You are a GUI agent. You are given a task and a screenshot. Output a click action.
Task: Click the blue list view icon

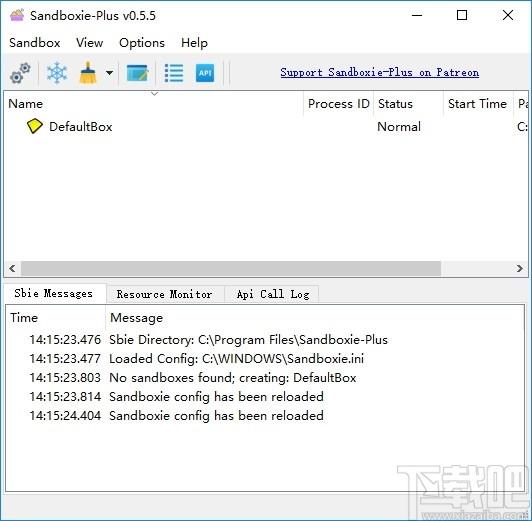[174, 73]
